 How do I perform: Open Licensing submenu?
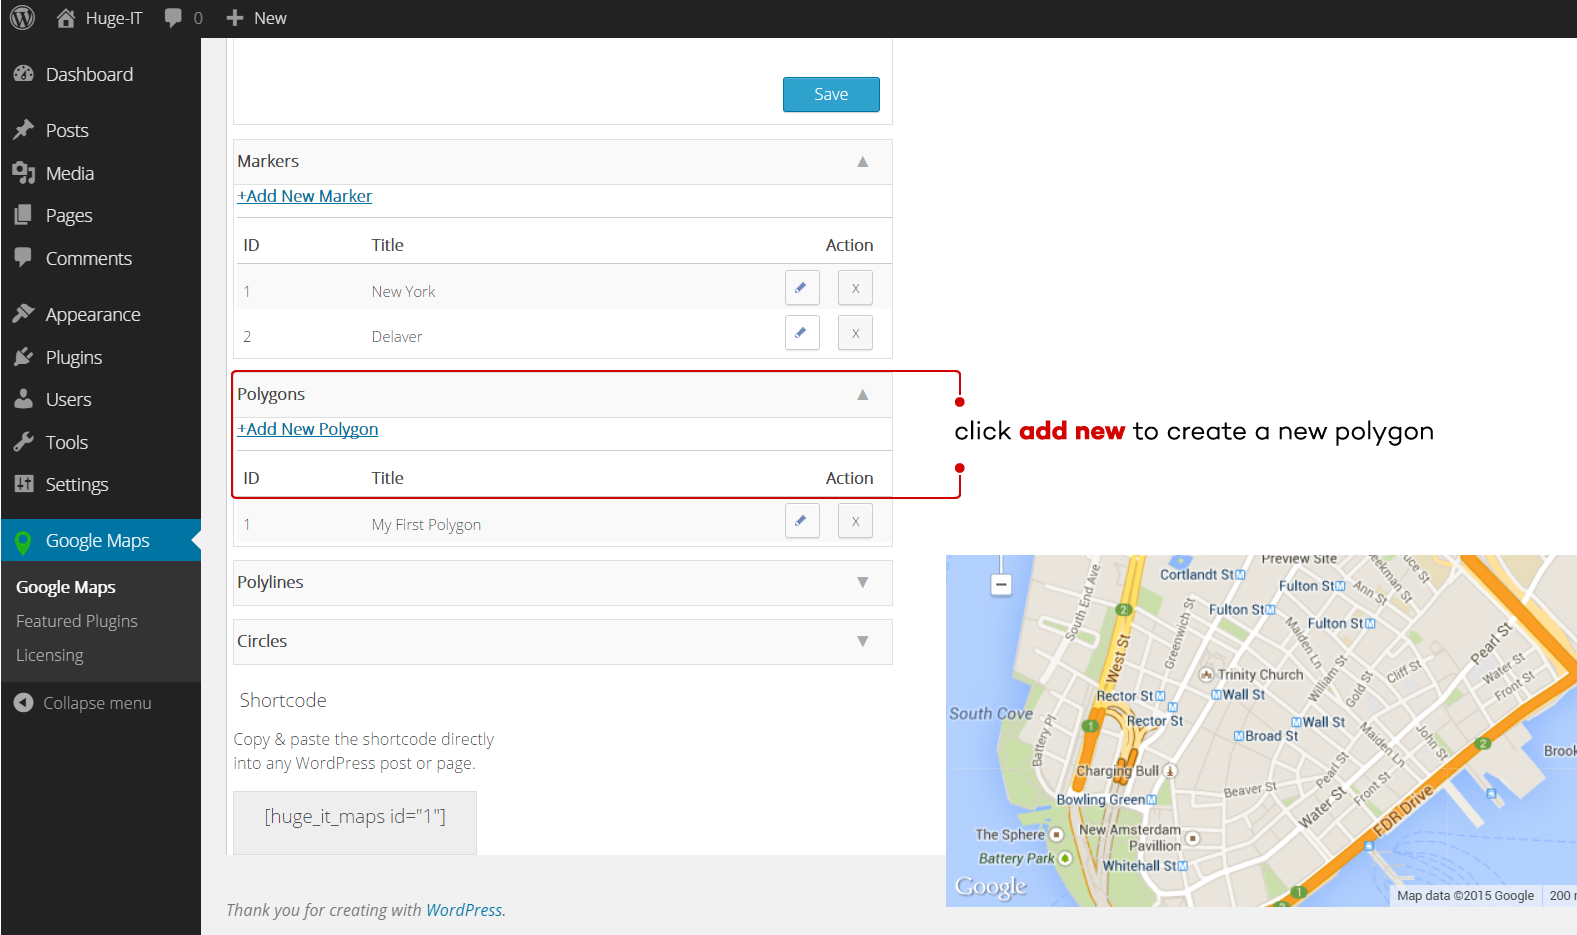[50, 655]
